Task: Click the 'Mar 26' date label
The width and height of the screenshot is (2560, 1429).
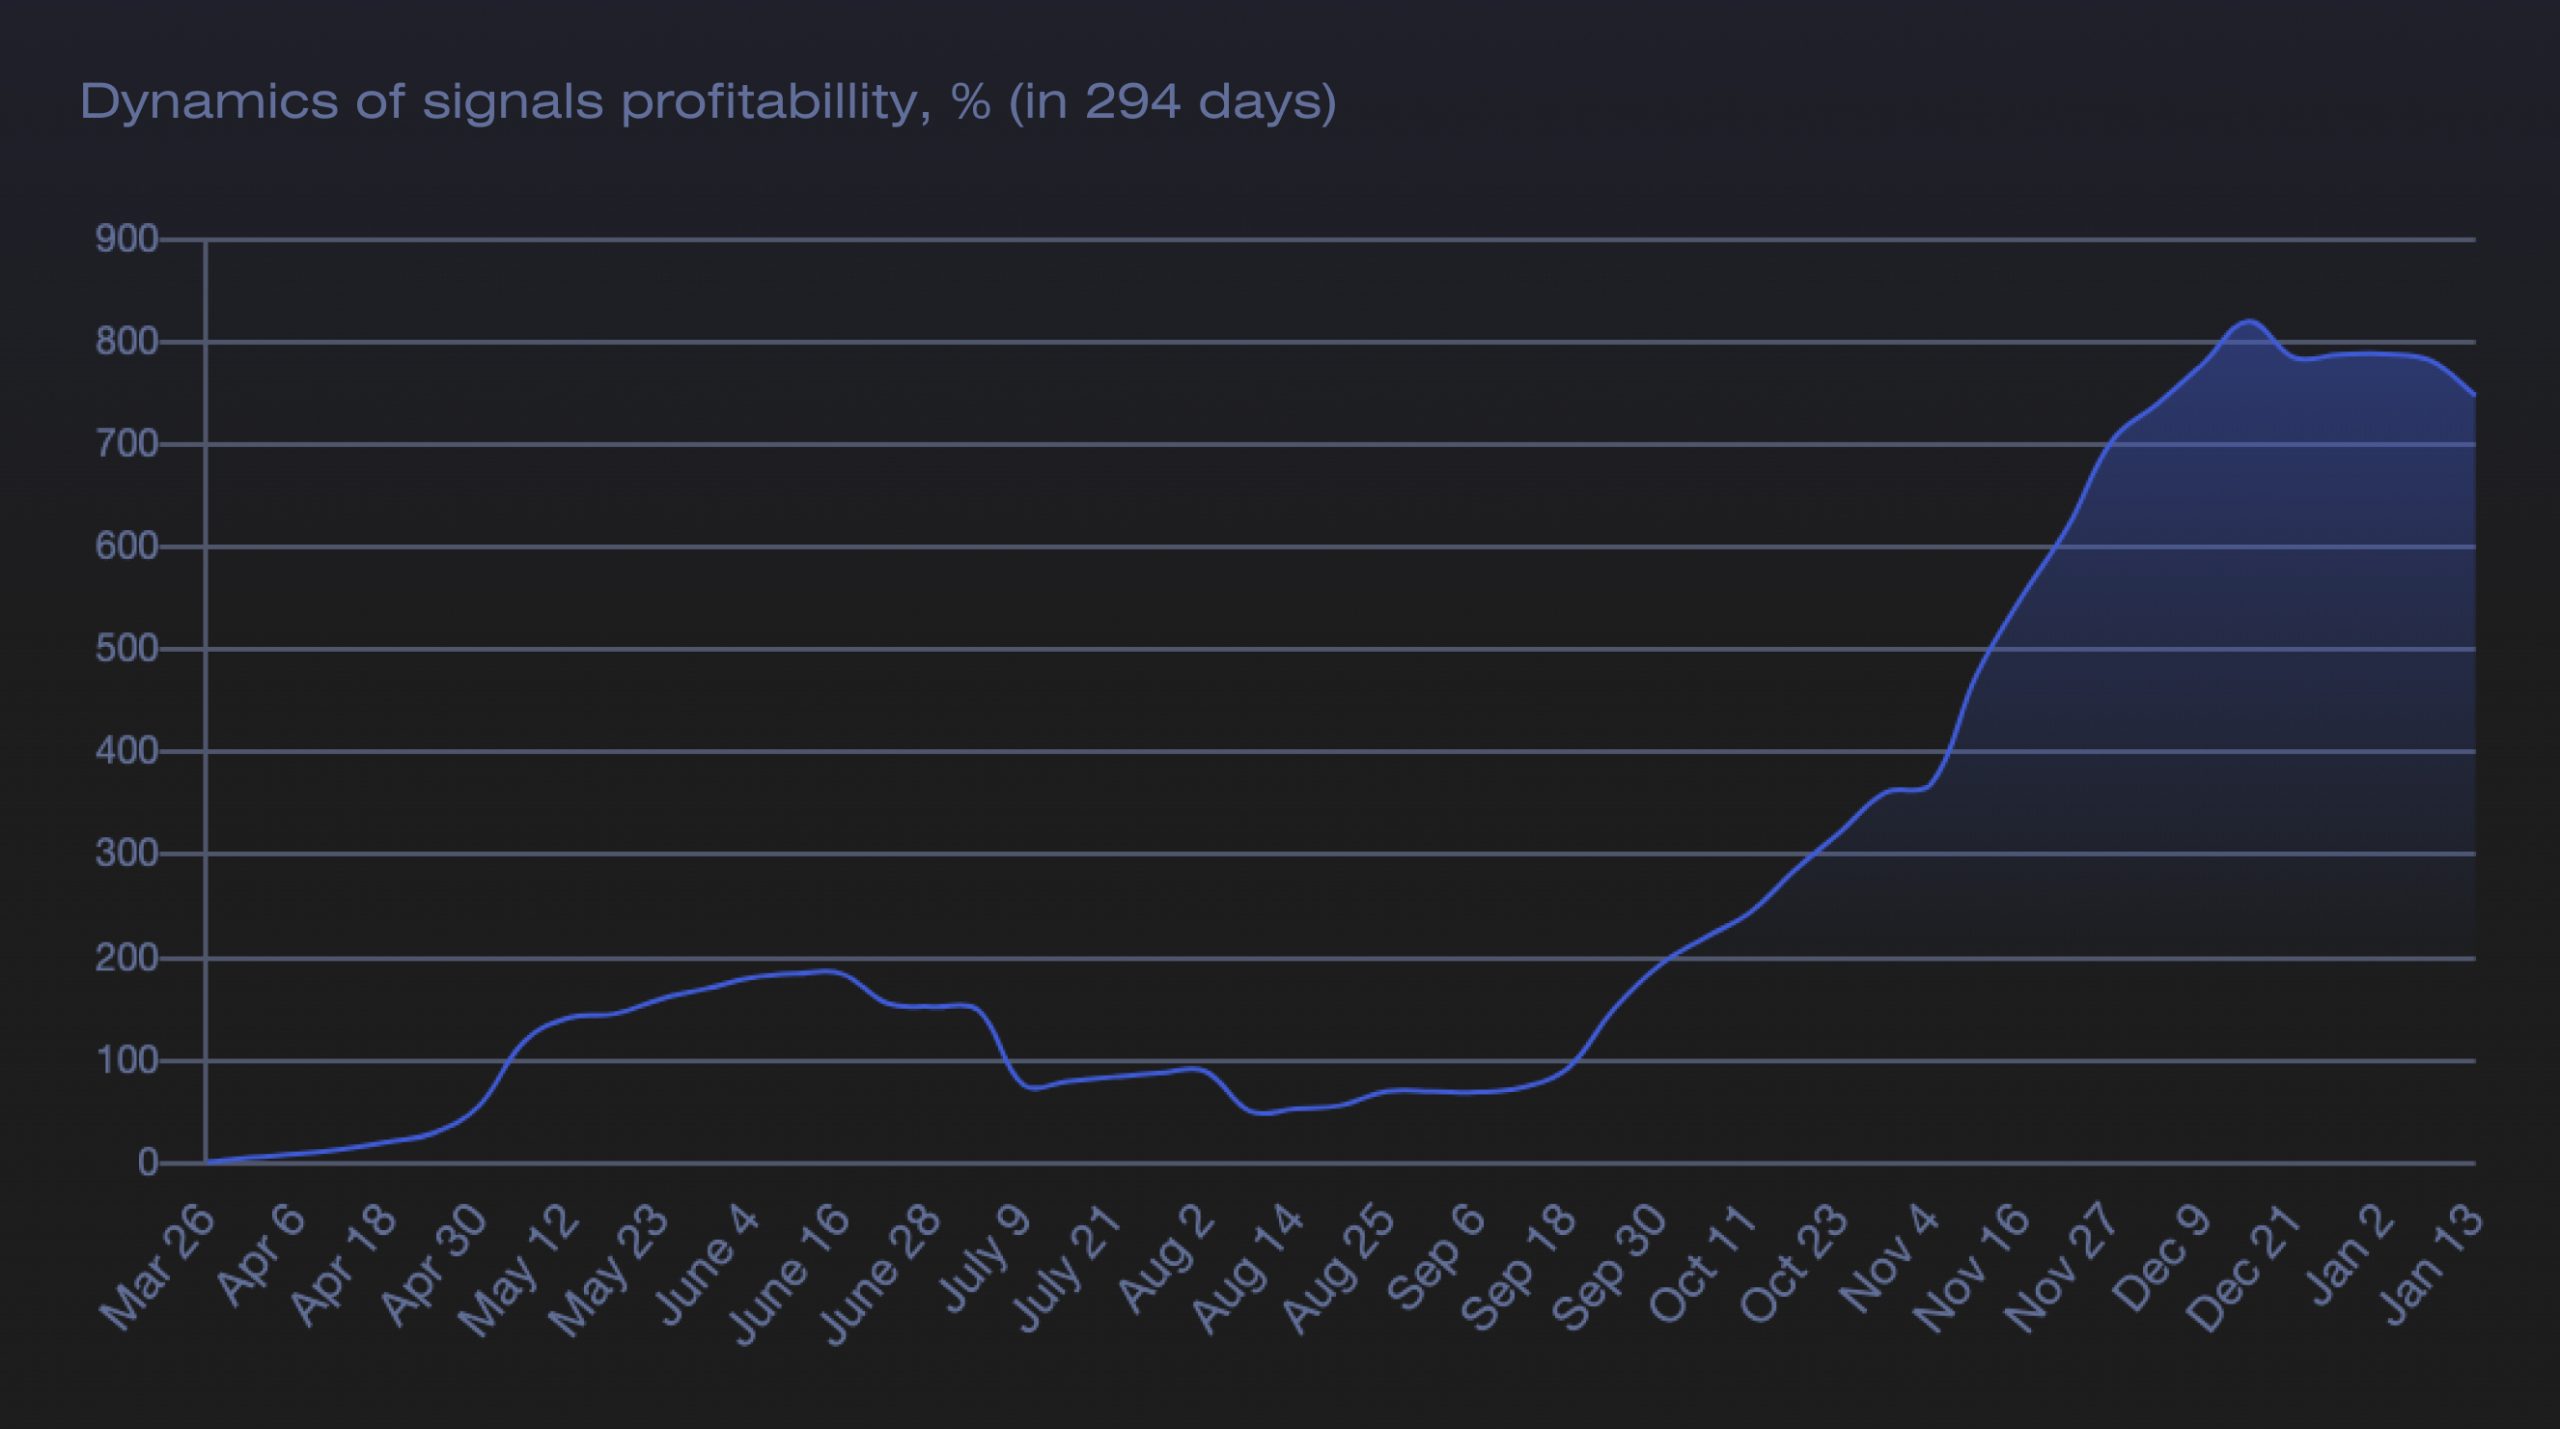Action: [x=158, y=1266]
